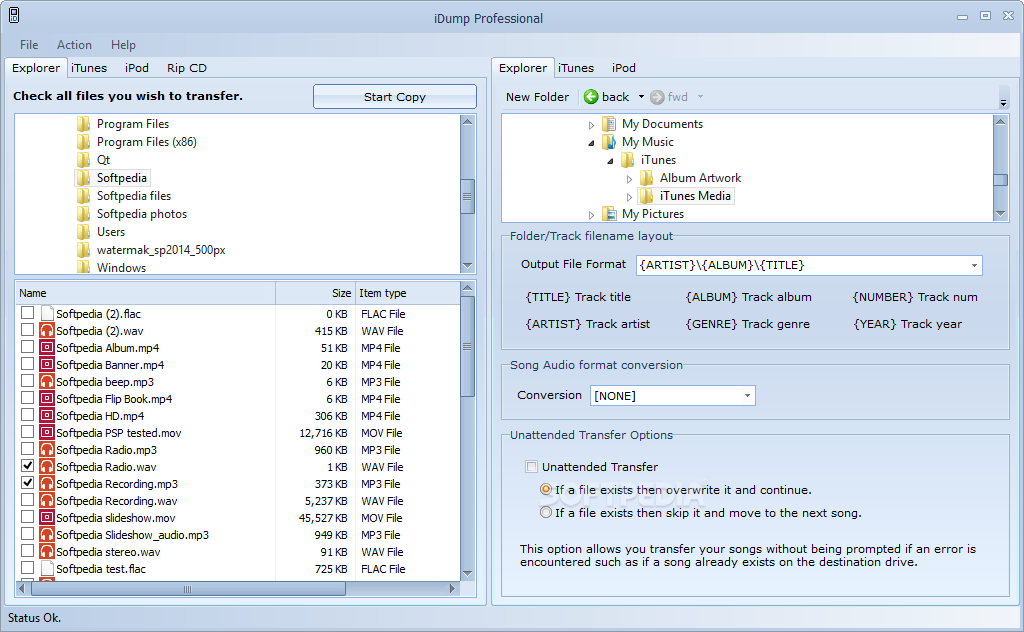Click the Start Copy button
The image size is (1024, 632).
[394, 97]
